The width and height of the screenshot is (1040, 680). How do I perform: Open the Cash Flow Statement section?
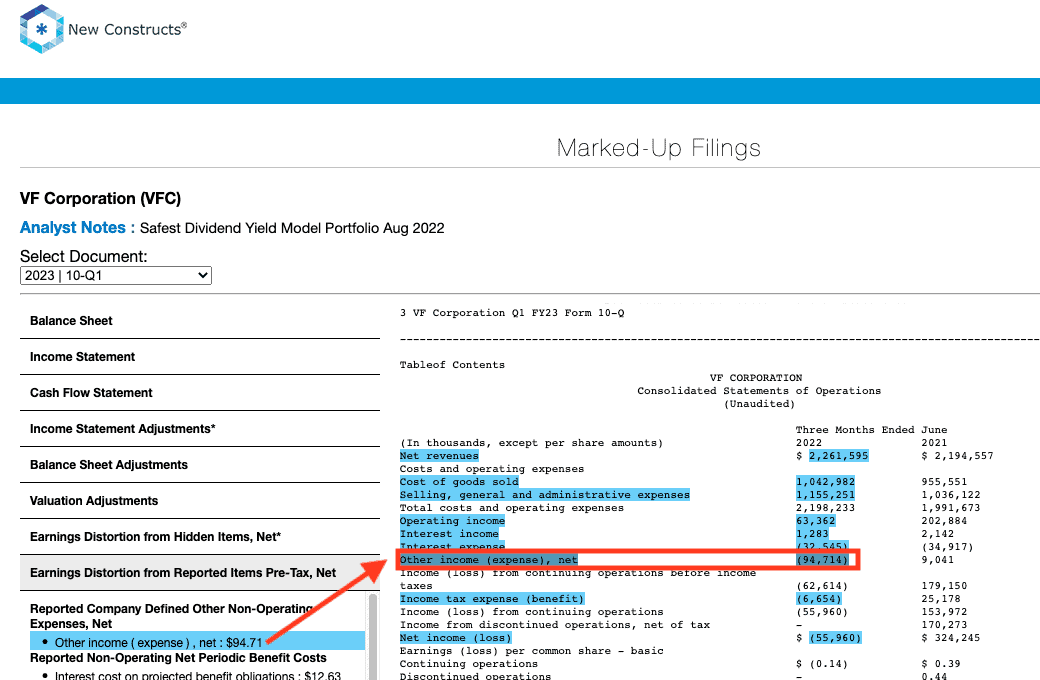click(200, 393)
